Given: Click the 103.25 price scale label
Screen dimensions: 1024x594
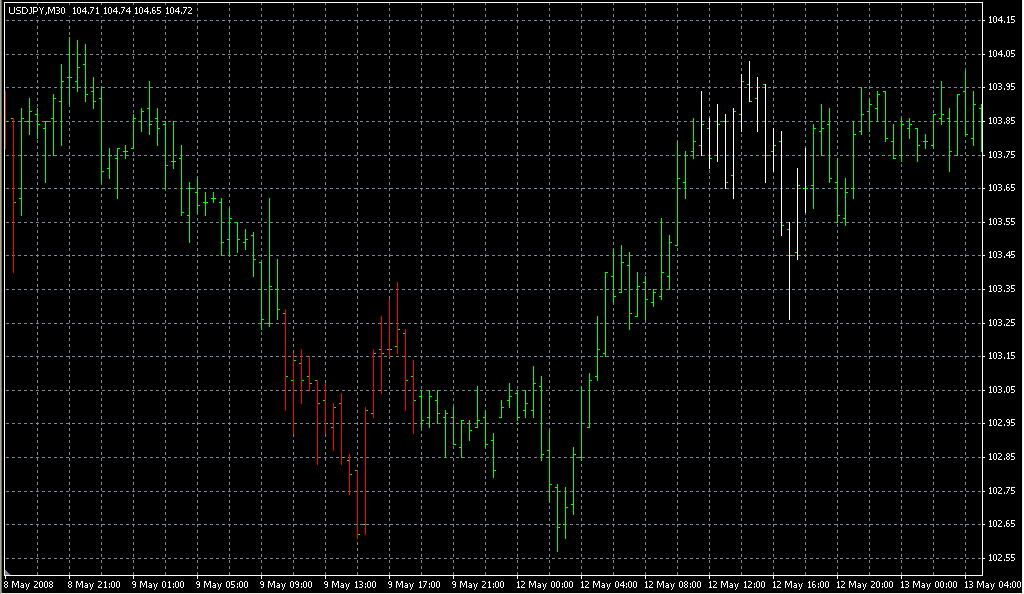Looking at the screenshot, I should [1001, 322].
